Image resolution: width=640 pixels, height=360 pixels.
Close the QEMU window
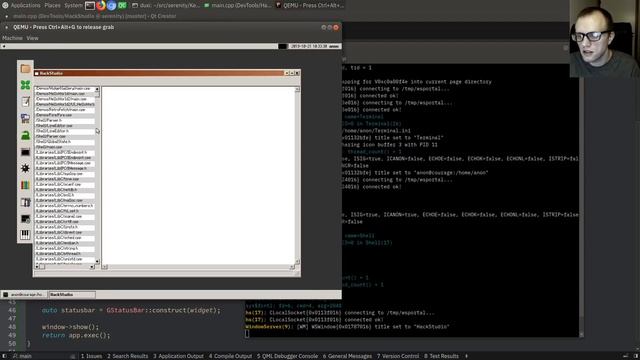click(336, 27)
